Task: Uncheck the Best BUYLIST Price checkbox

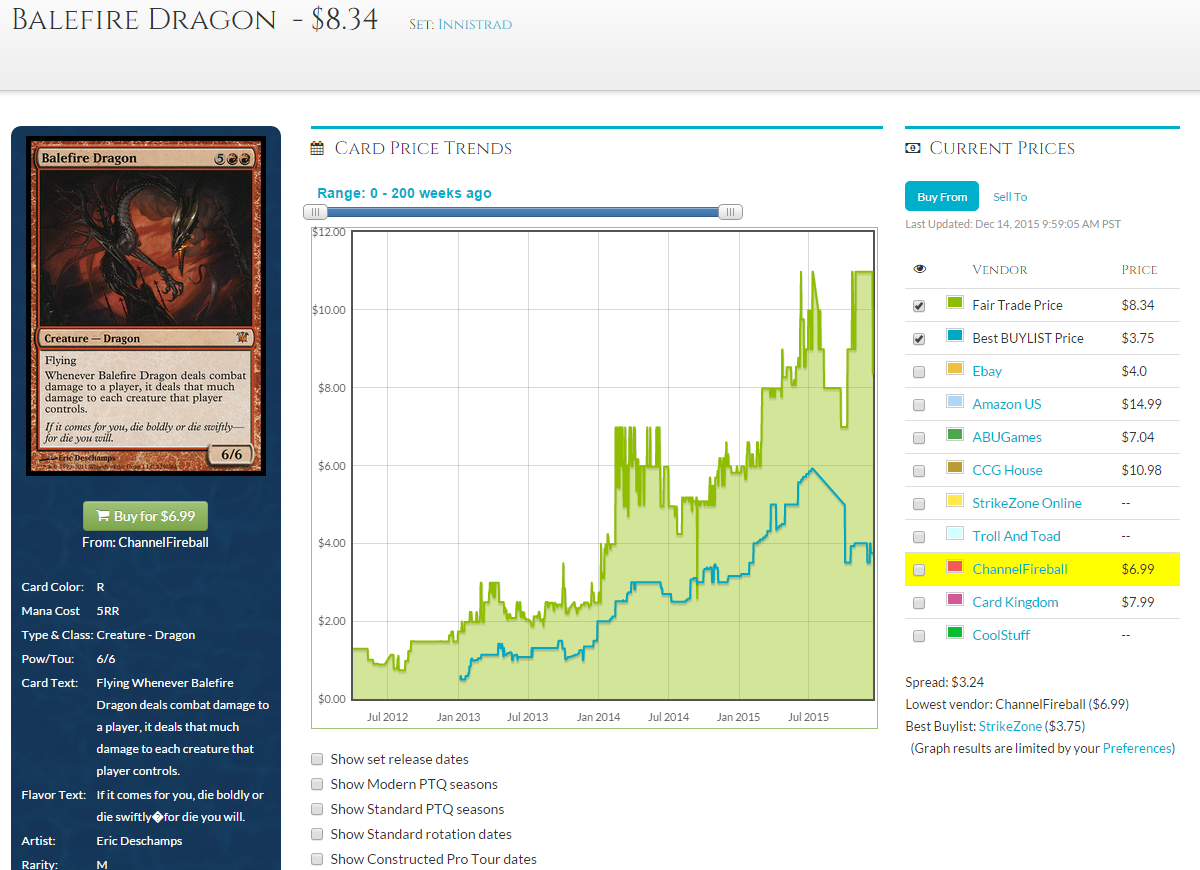Action: [919, 339]
